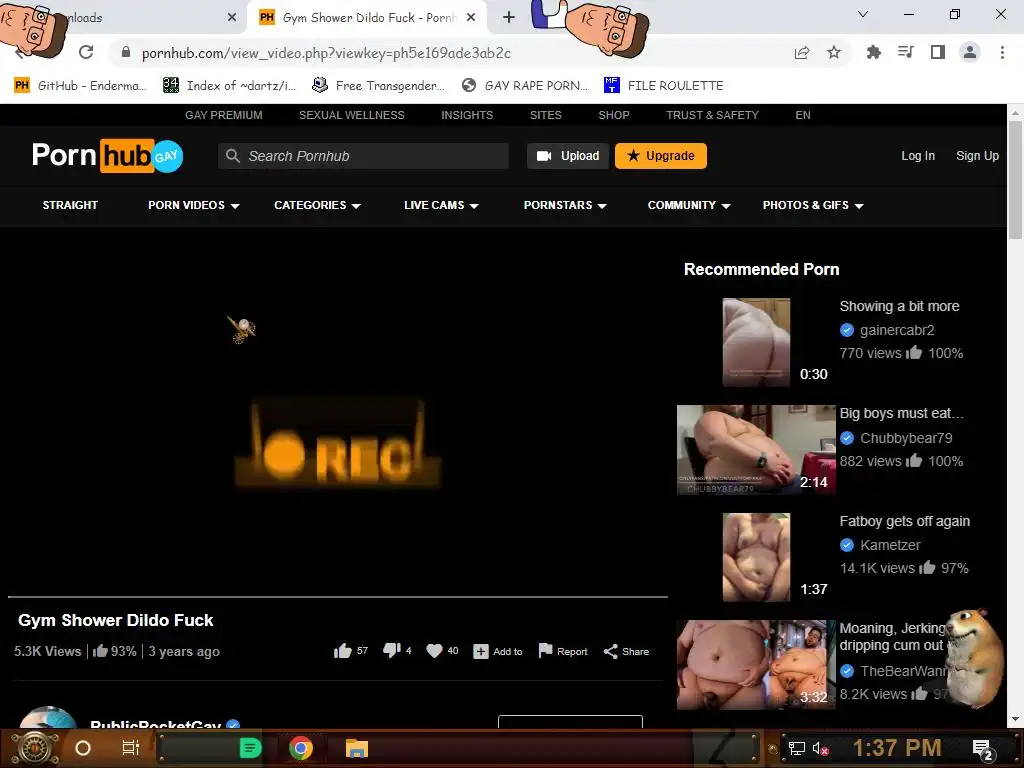Share this page from the address bar
Screen dimensions: 1024x768
click(x=802, y=53)
